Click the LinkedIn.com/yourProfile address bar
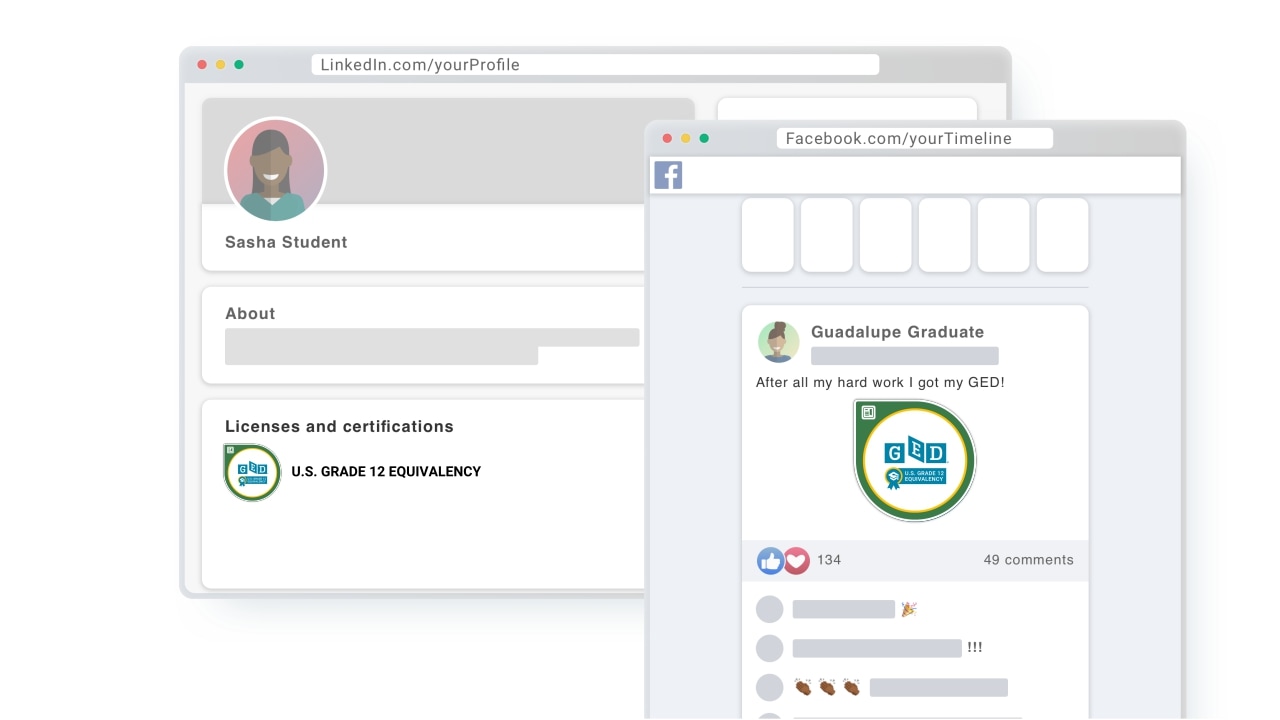Viewport: 1280px width, 720px height. click(x=596, y=65)
